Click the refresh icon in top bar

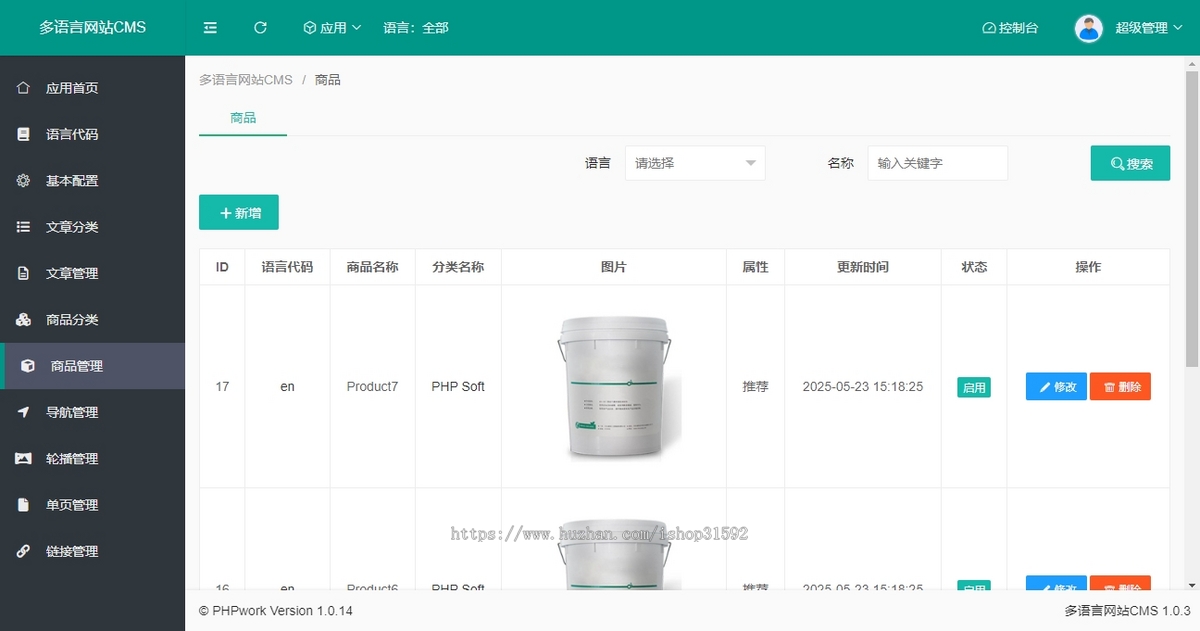[260, 28]
